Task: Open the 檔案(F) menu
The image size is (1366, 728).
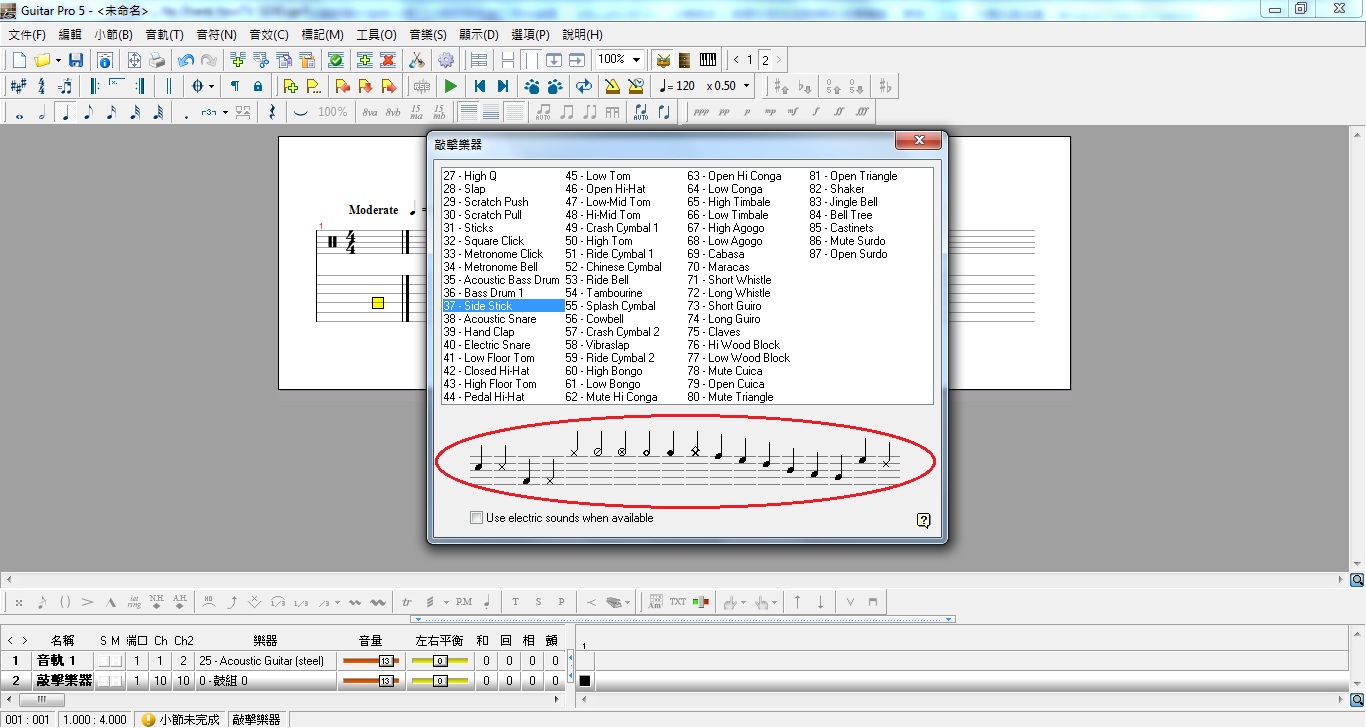Action: point(27,35)
